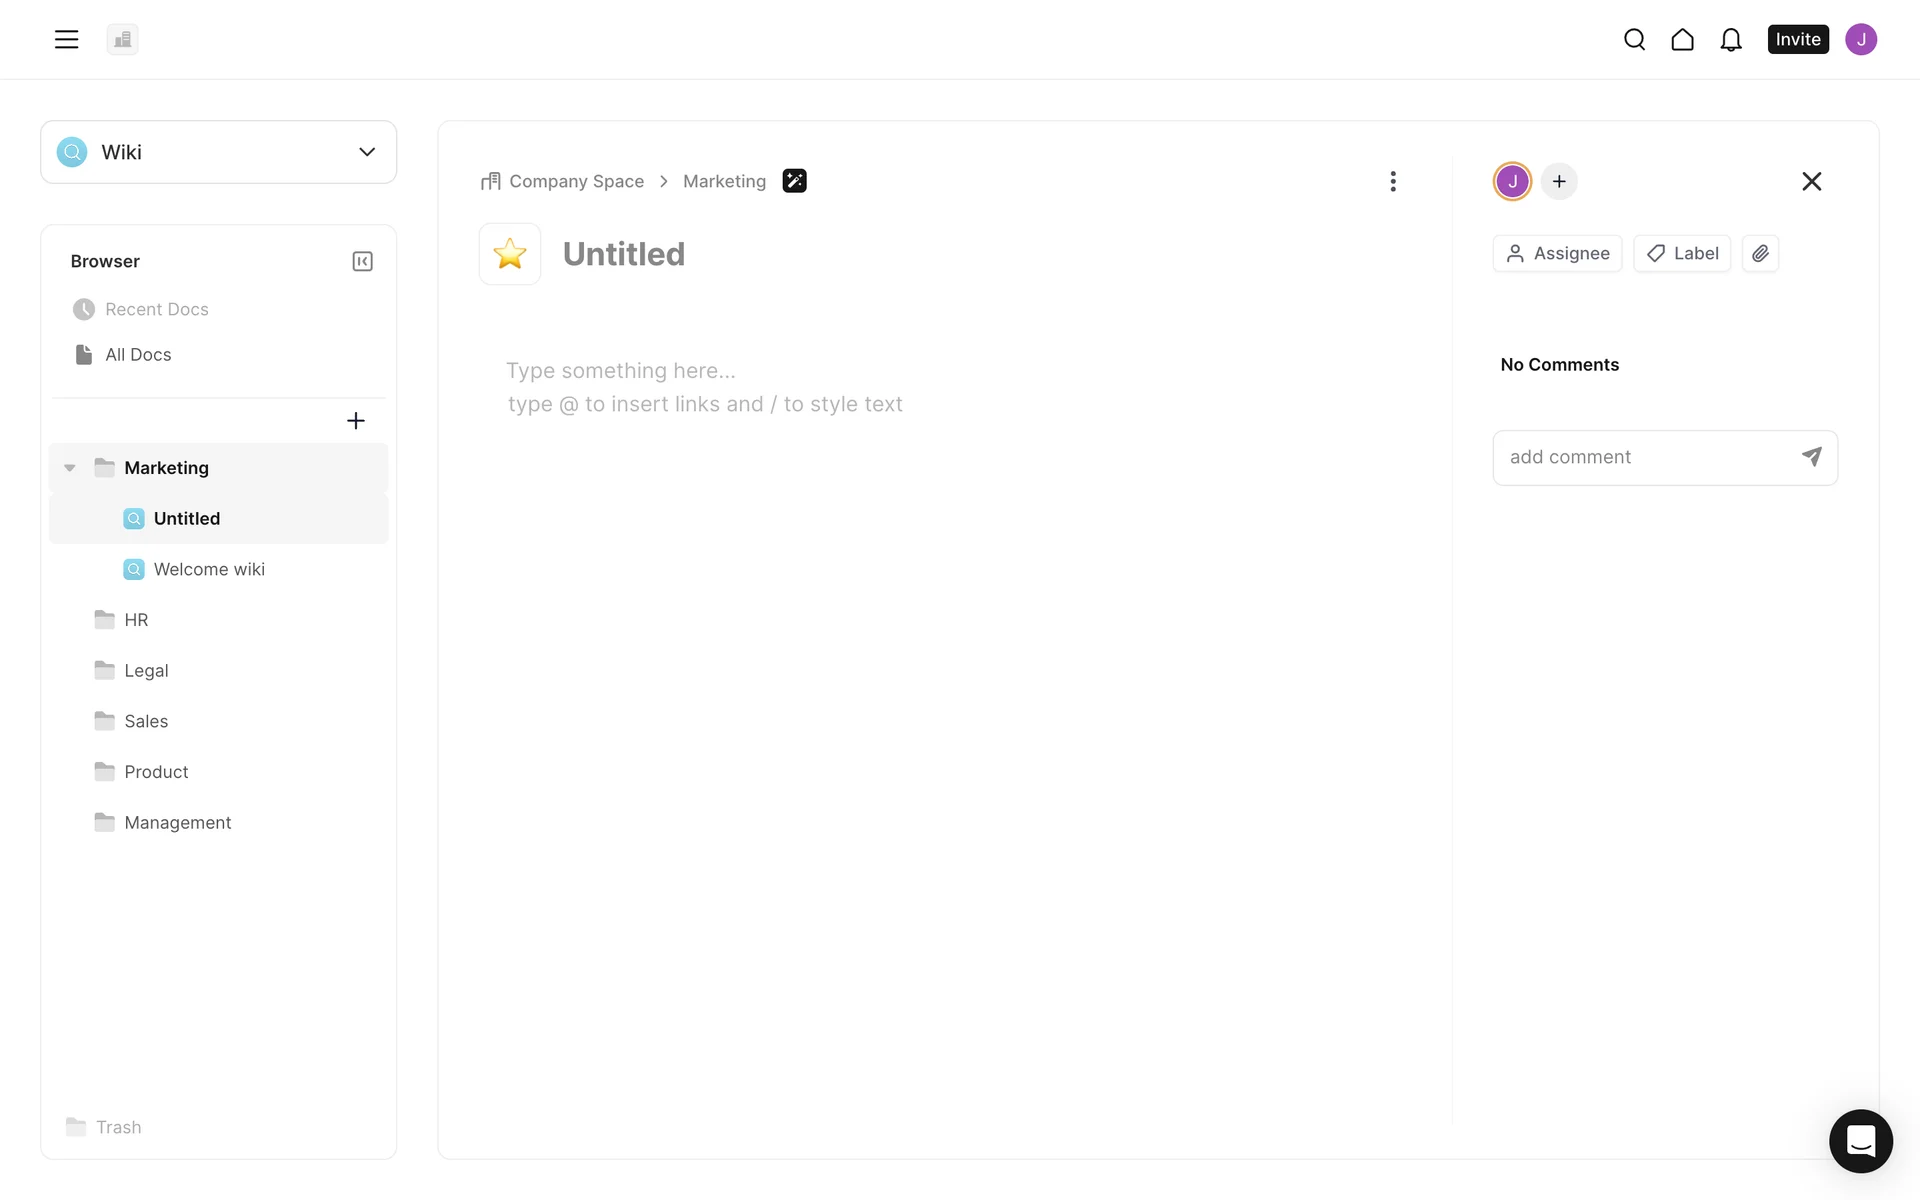Change the star document emoji icon
This screenshot has width=1920, height=1200.
coord(510,254)
